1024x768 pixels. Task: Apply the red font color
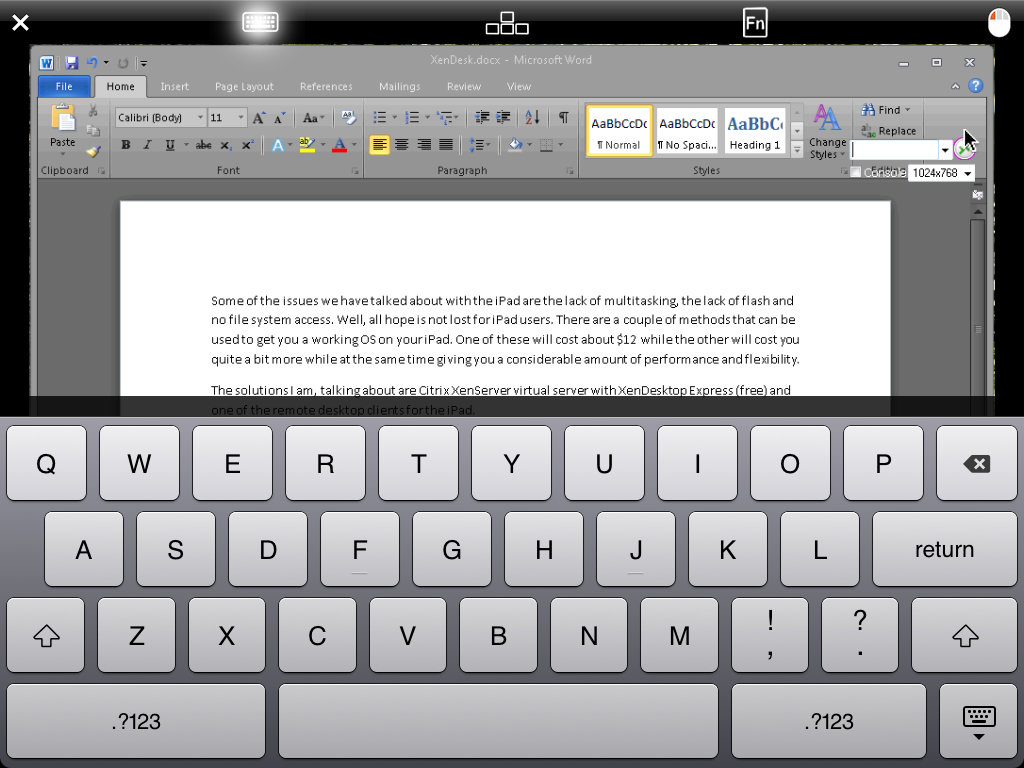[x=339, y=145]
